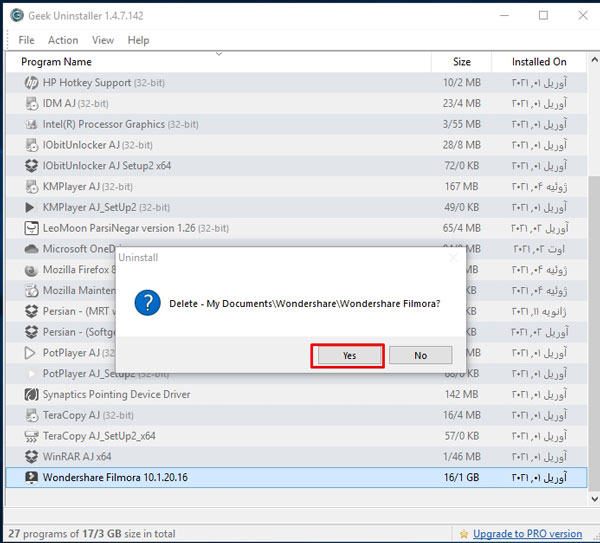Screen dimensions: 600x543
Task: Click the star icon beside Upgrade to PRO
Action: coord(464,534)
